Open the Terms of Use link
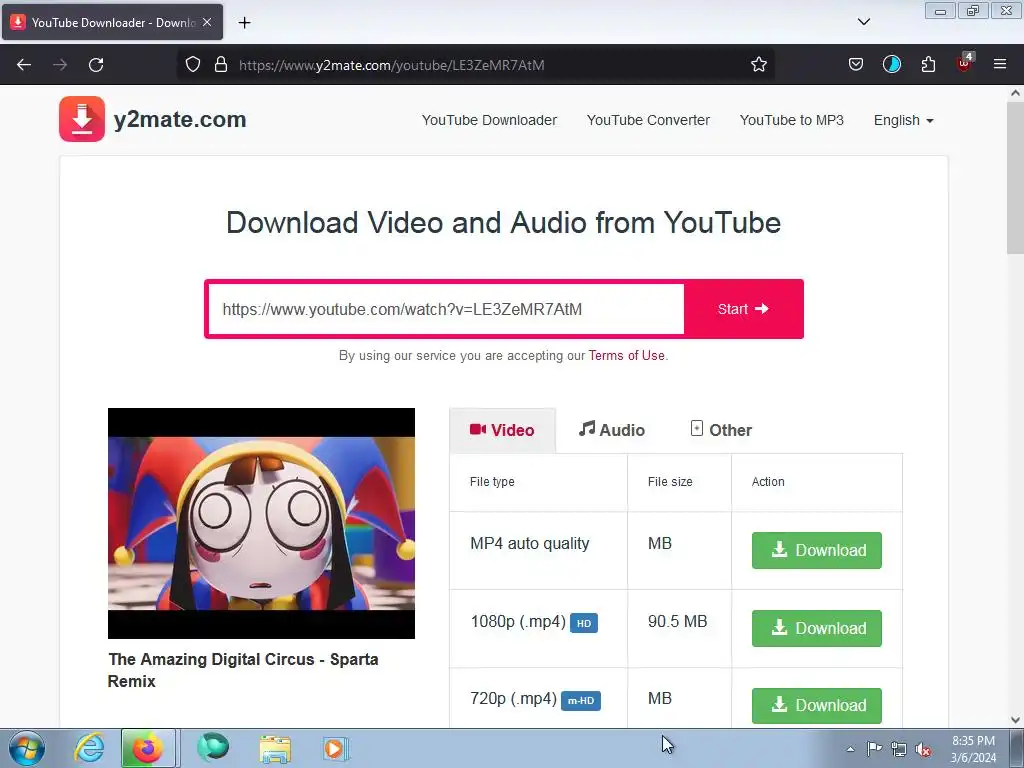This screenshot has width=1024, height=768. click(626, 355)
